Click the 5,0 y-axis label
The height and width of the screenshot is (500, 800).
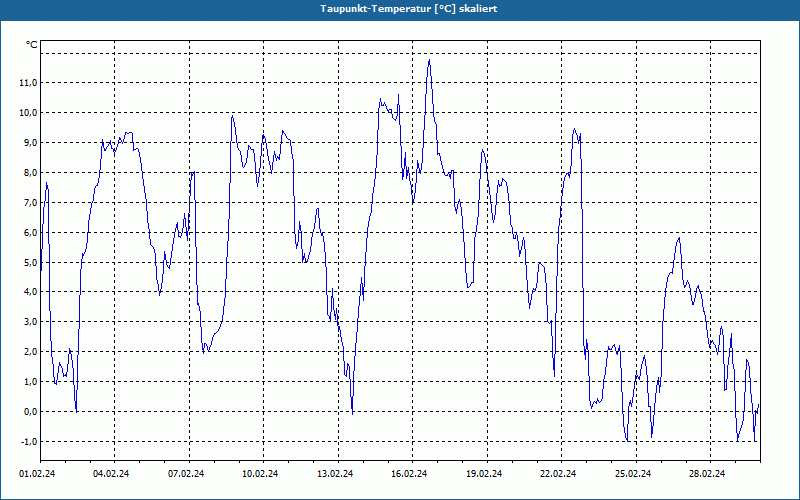click(30, 262)
